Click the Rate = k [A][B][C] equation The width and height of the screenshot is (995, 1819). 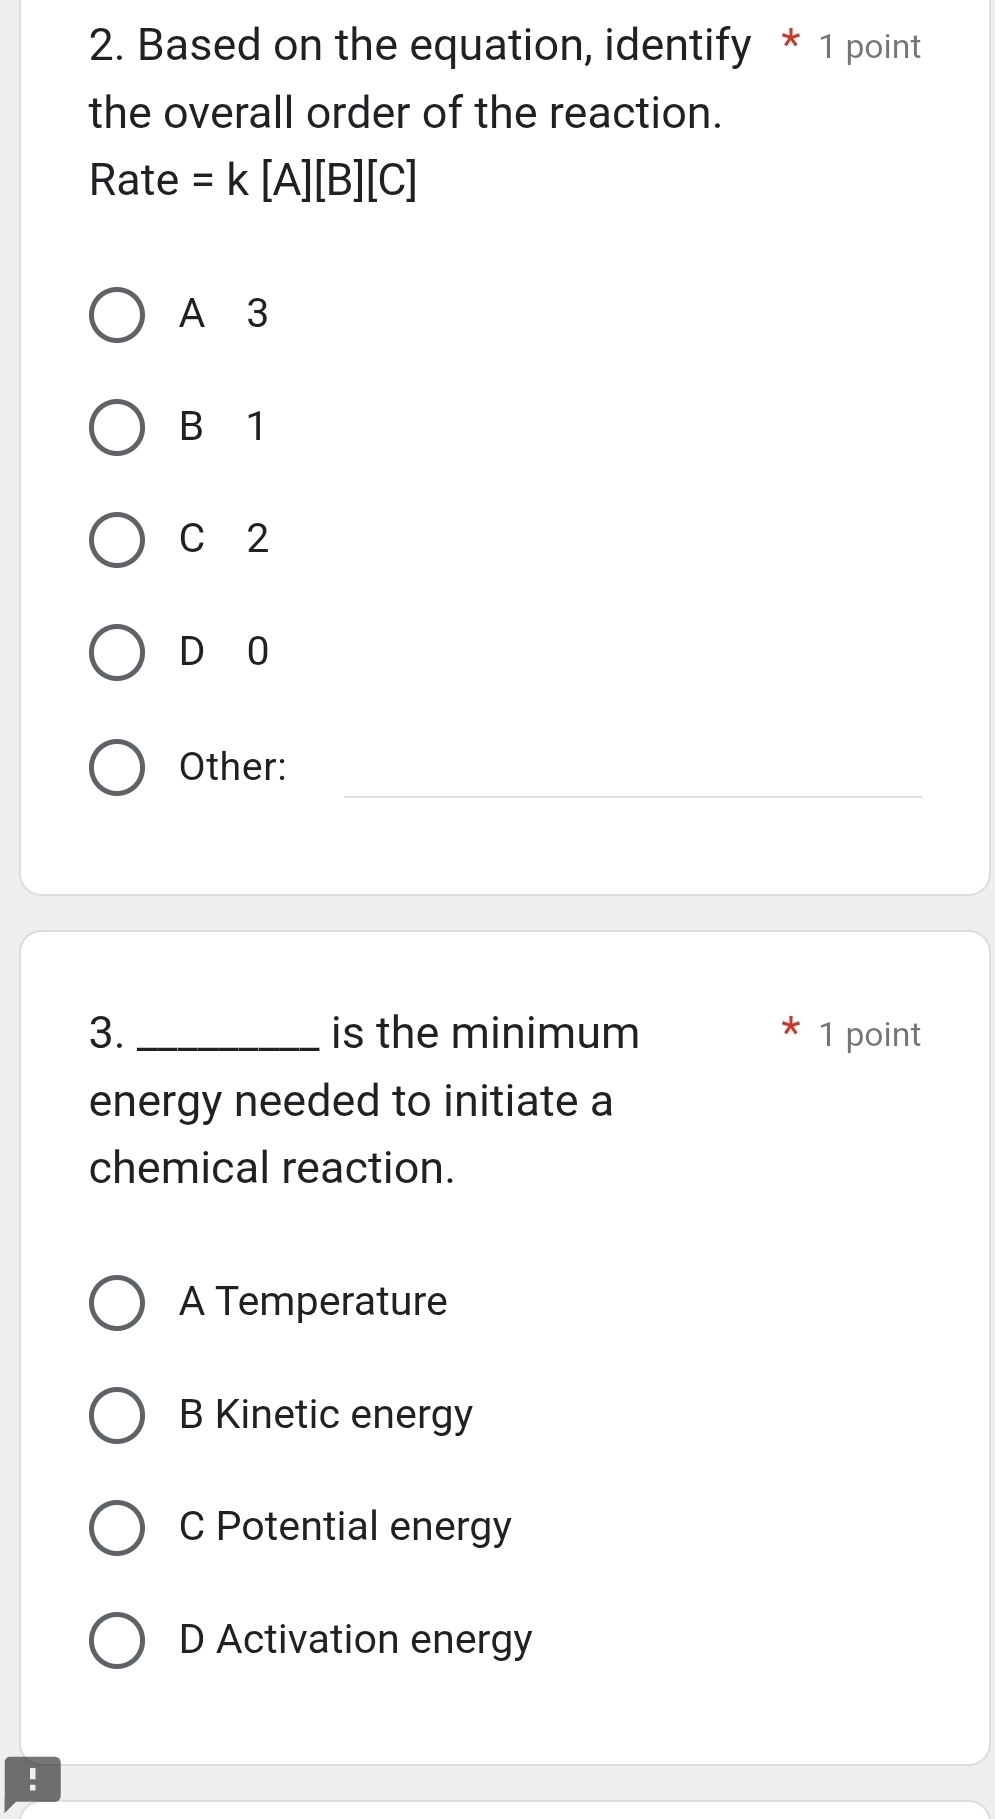click(253, 181)
